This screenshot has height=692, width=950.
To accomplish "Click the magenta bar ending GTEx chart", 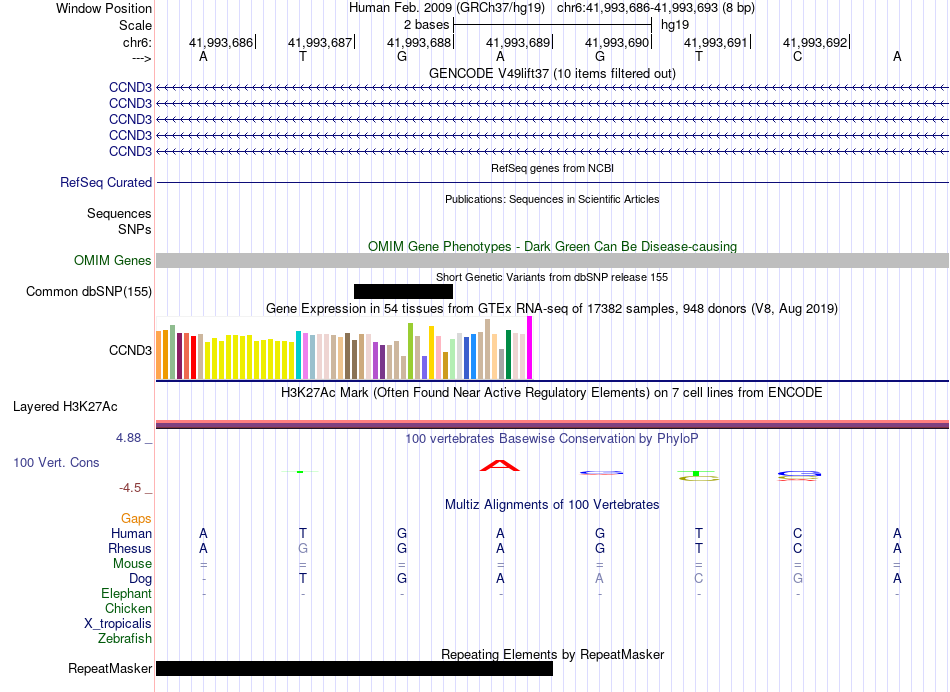I will [530, 348].
